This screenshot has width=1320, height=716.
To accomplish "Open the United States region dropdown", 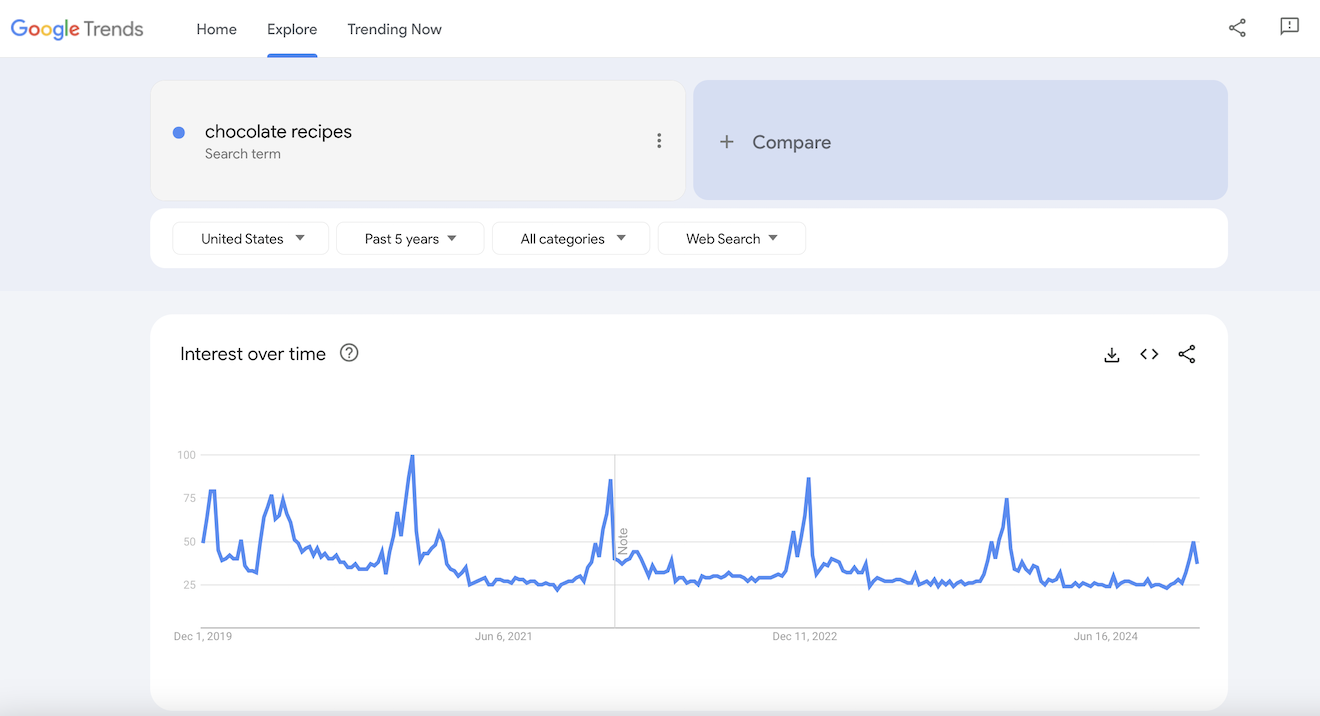I will tap(251, 238).
